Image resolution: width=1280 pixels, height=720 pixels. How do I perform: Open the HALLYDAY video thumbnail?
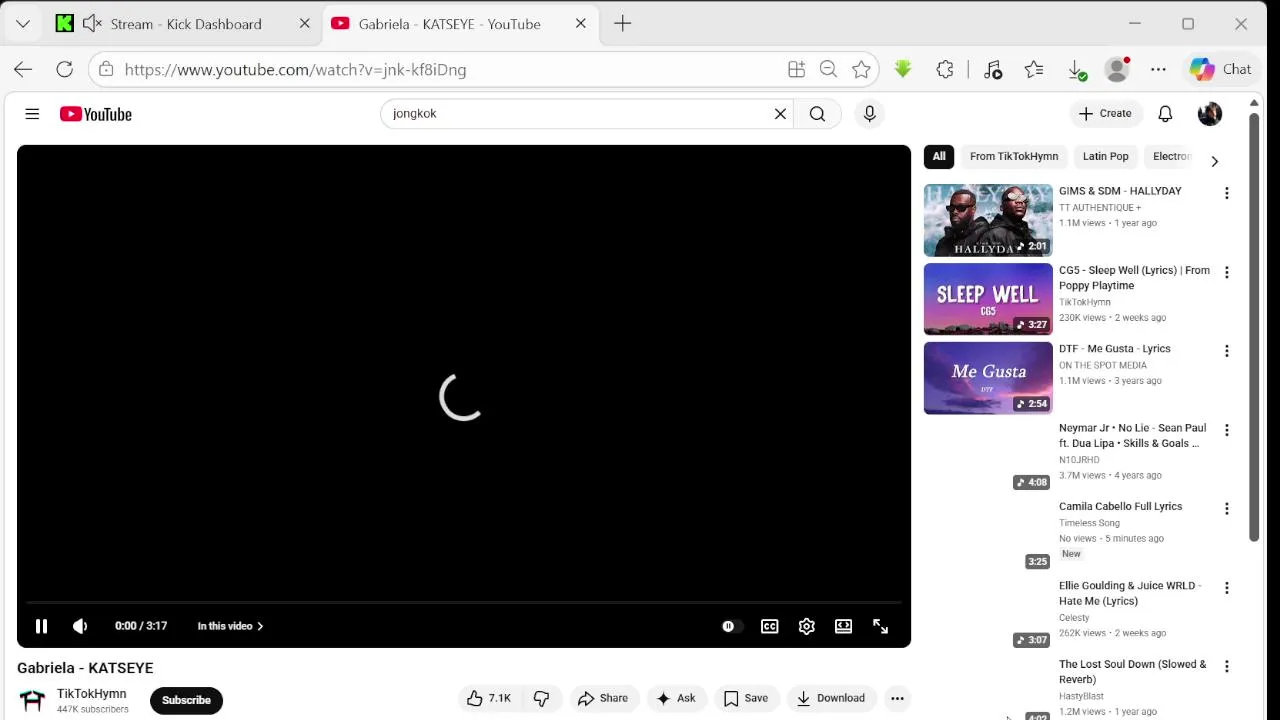(988, 220)
